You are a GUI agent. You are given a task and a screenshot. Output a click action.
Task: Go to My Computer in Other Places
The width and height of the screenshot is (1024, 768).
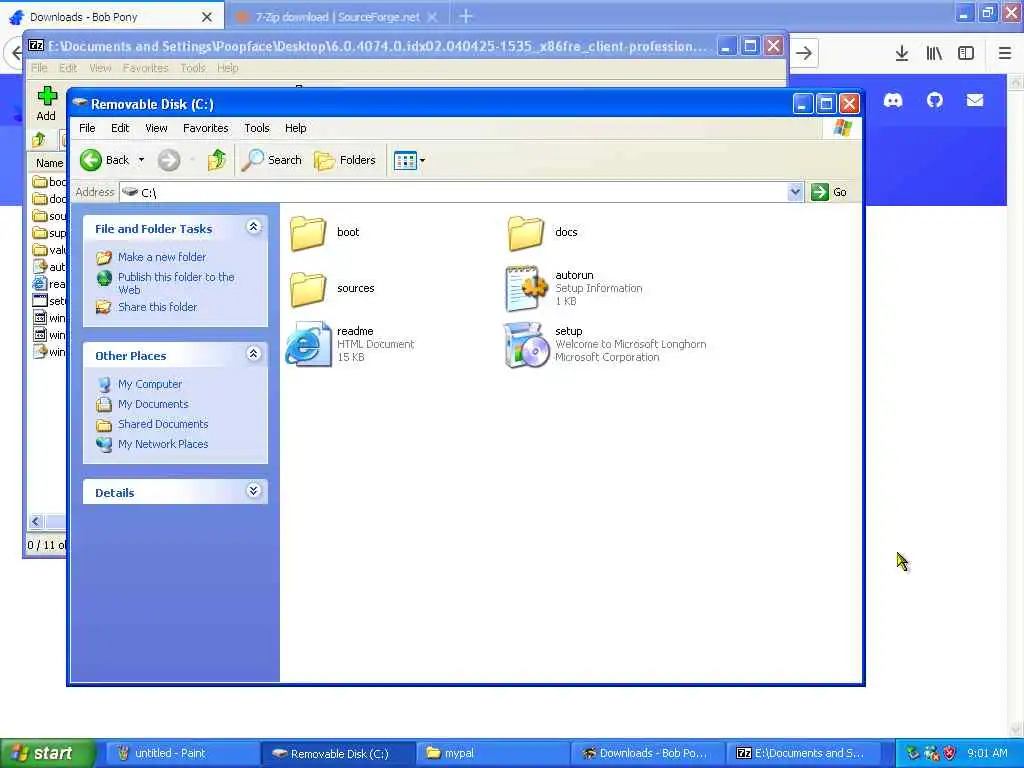150,384
